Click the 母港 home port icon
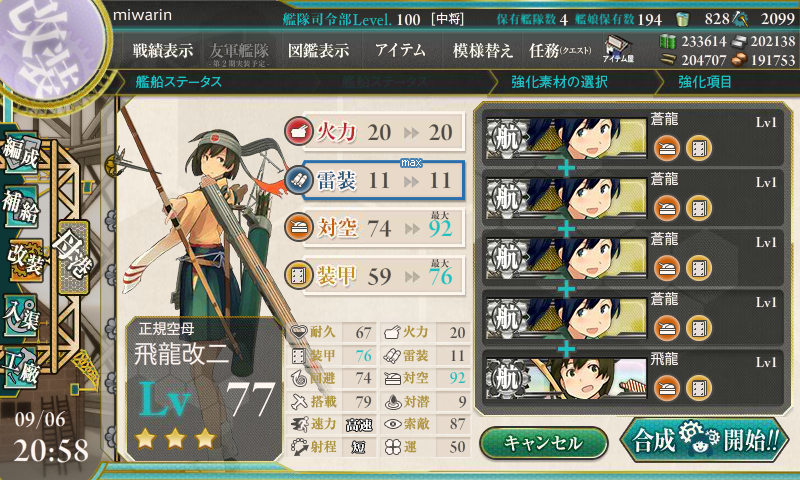This screenshot has height=480, width=800. point(73,258)
